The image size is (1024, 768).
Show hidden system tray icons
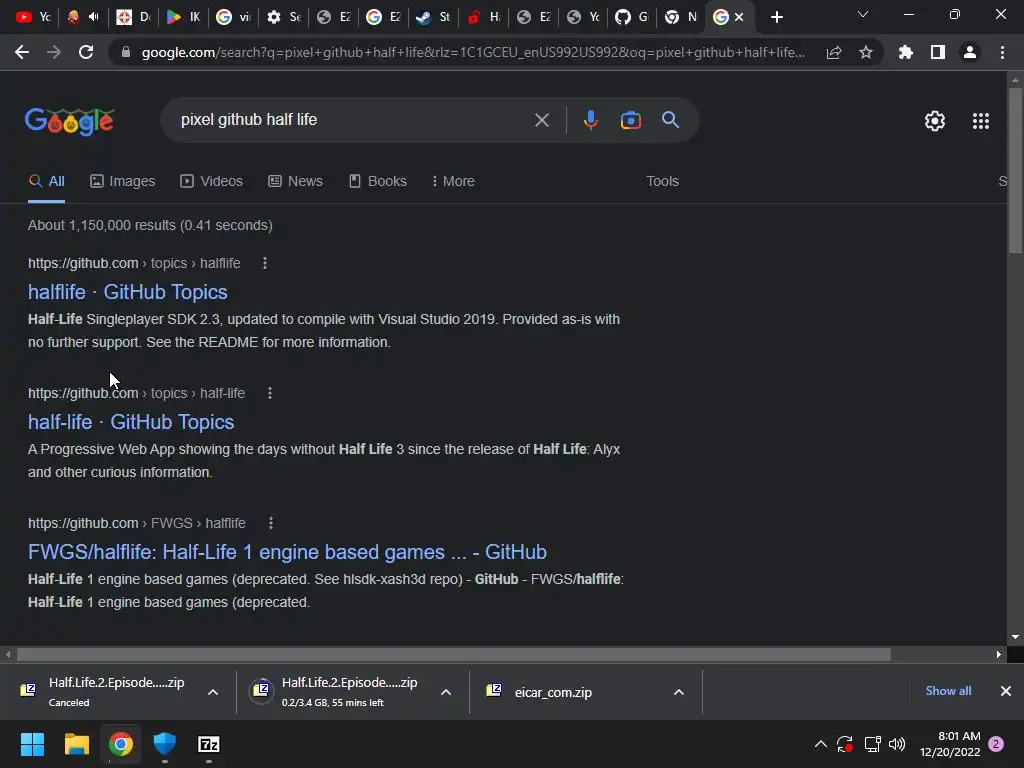[x=821, y=744]
